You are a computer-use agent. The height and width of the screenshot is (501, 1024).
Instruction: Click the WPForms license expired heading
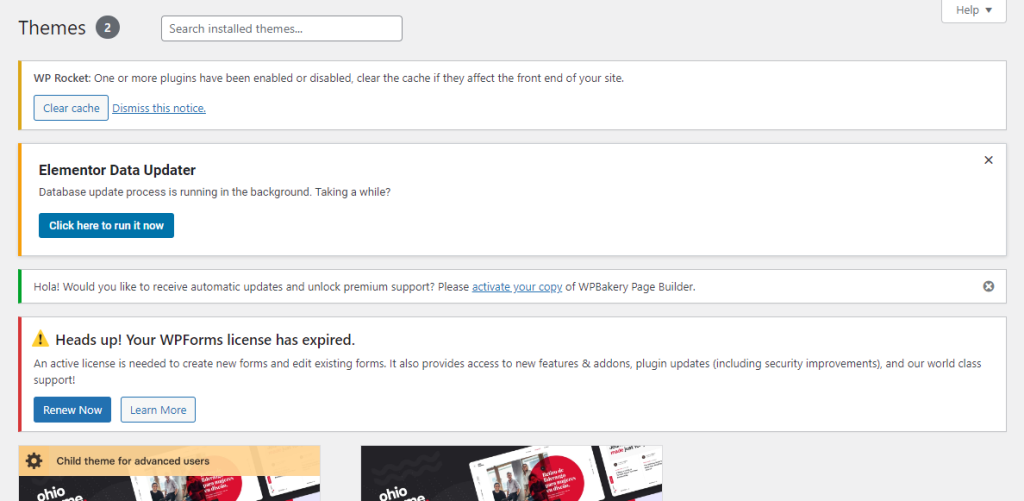[x=205, y=340]
